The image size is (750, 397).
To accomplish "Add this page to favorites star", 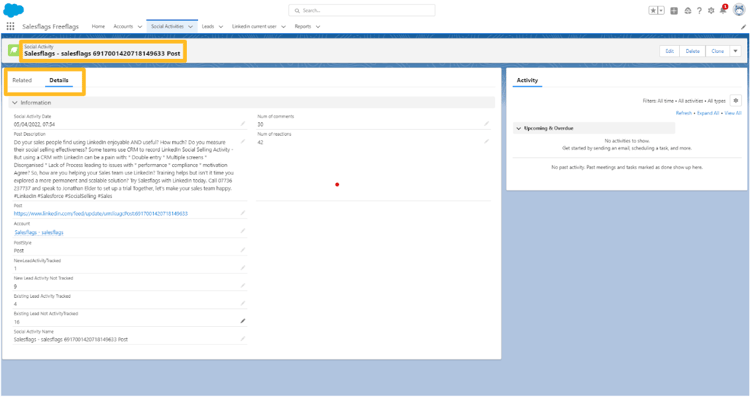I will 653,11.
